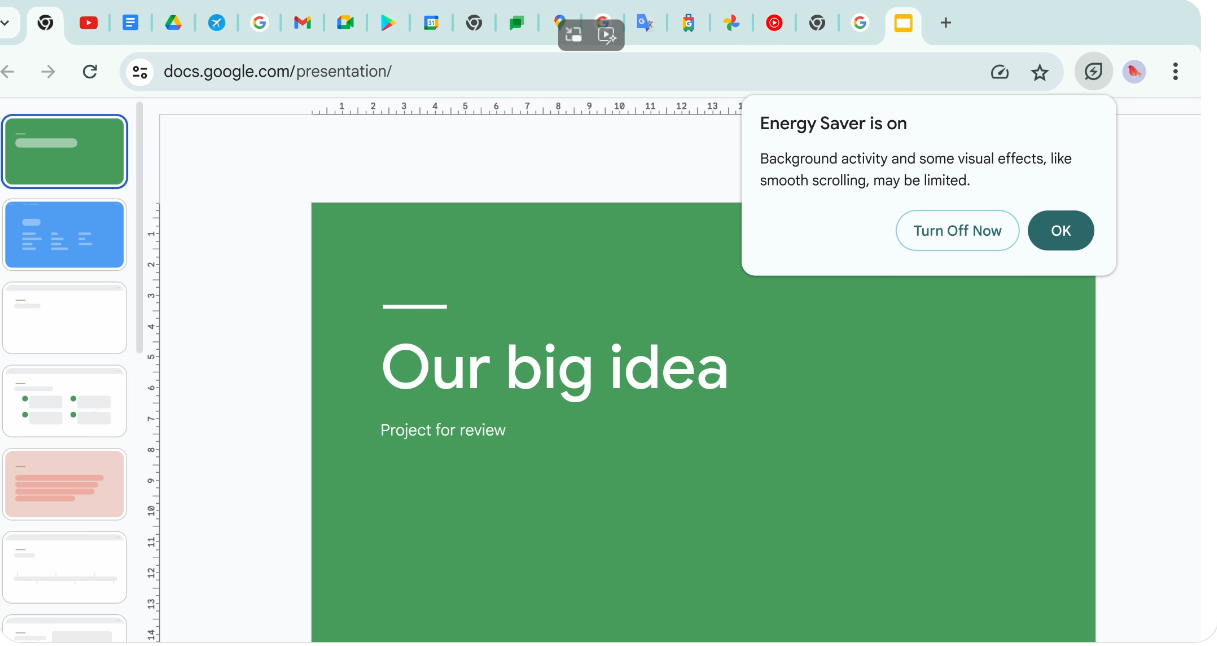Viewport: 1217px width, 646px height.
Task: Bookmark this page with star icon
Action: (1040, 72)
